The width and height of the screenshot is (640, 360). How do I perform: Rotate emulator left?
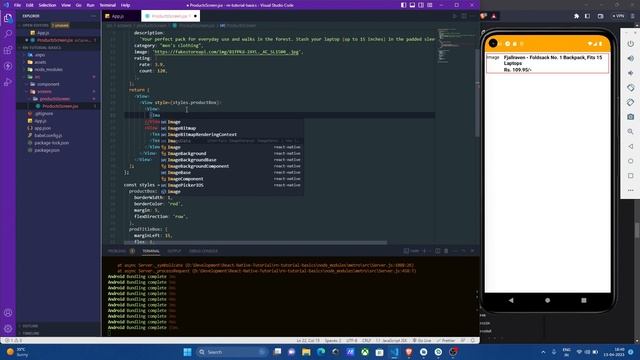(631, 88)
